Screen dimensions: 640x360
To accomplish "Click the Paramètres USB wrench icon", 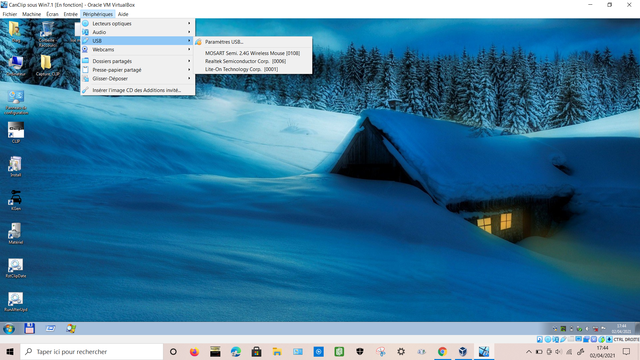I will point(198,42).
